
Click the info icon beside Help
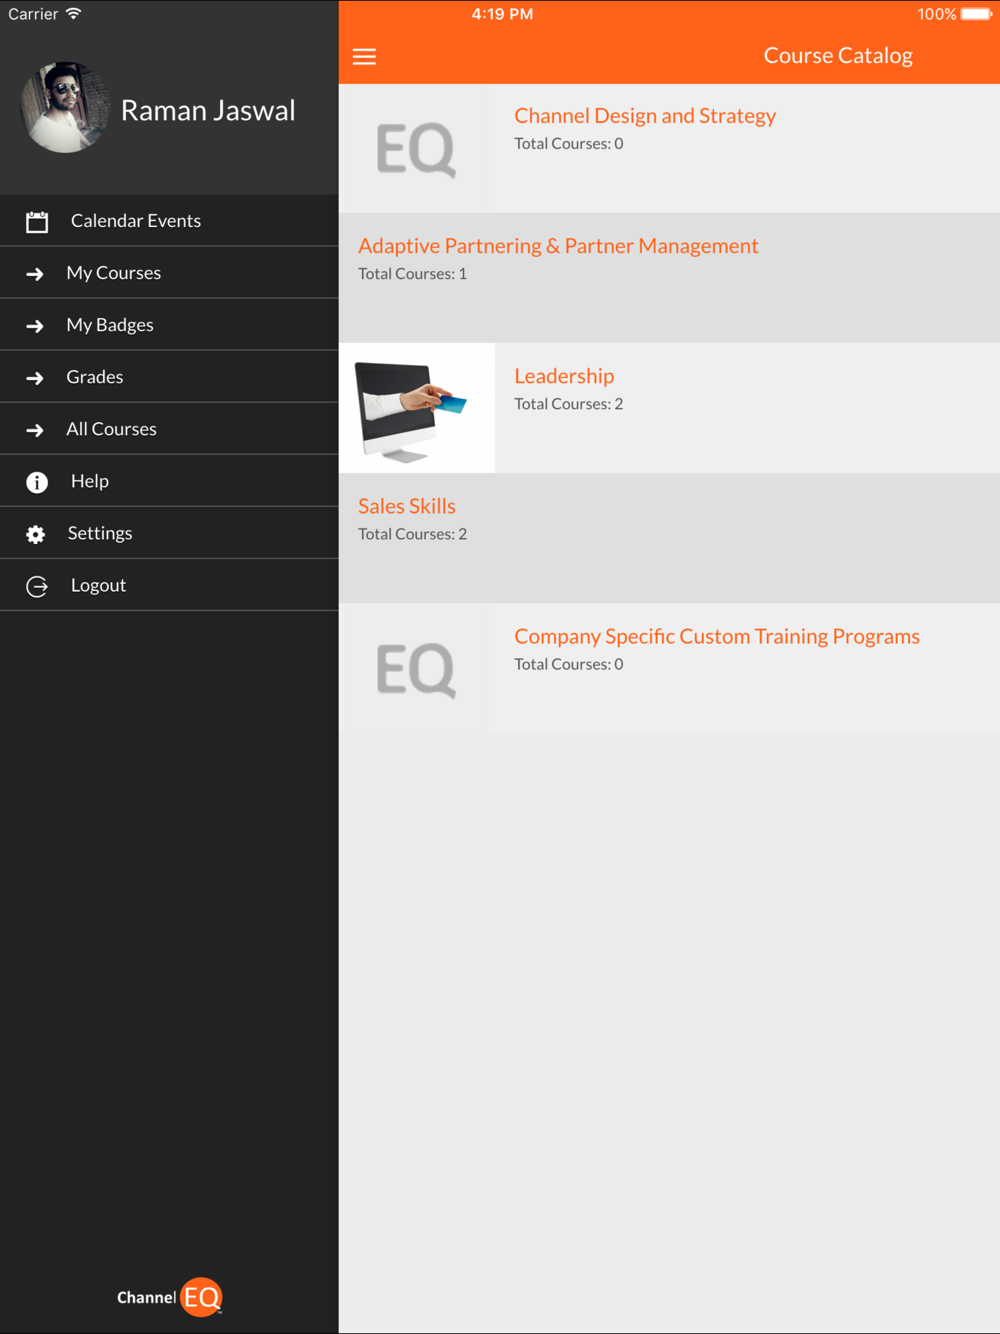(x=37, y=482)
